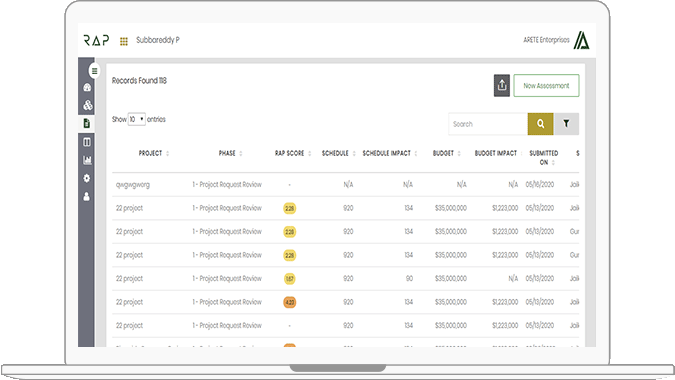Click the ARETE Enterprises triangle logo
Screen dimensions: 675x380
[x=581, y=40]
